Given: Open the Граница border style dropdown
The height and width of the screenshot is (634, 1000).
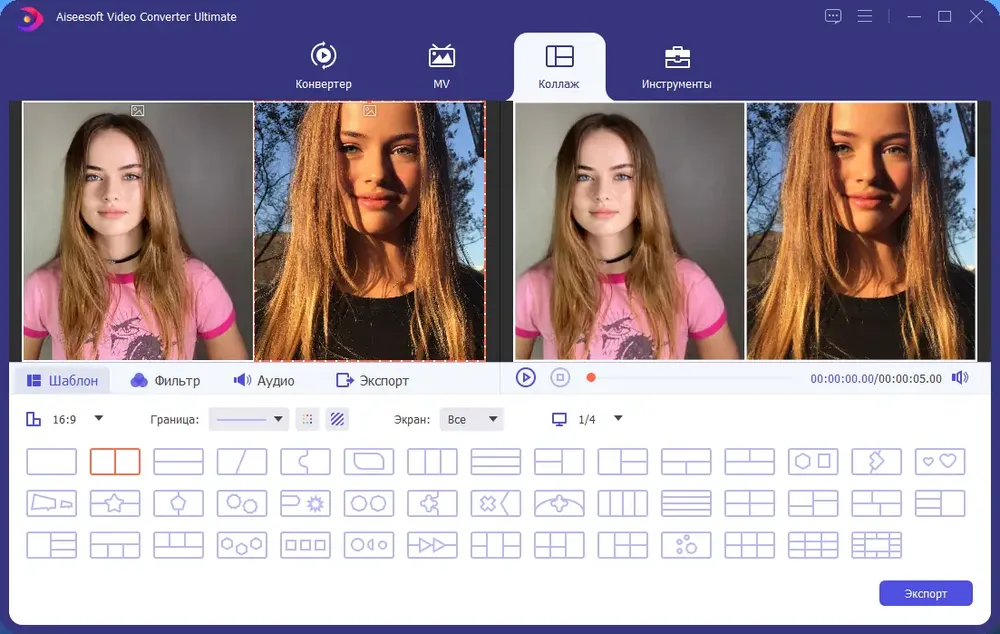Looking at the screenshot, I should click(x=249, y=419).
